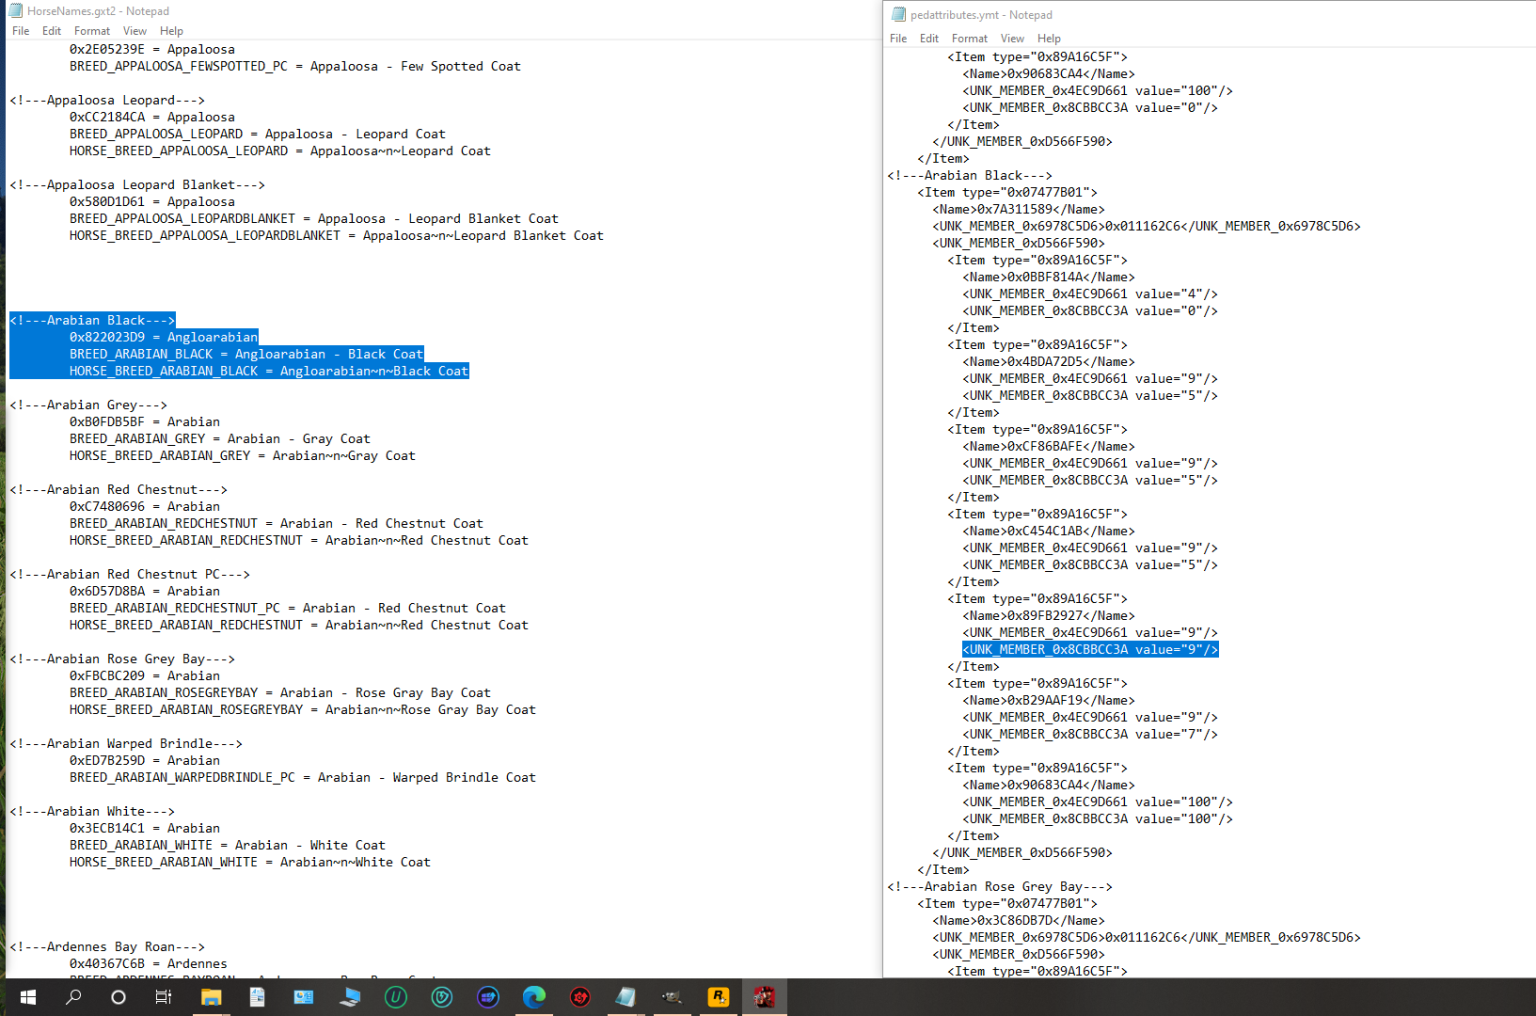Image resolution: width=1536 pixels, height=1016 pixels.
Task: Click the selected Arabian Black comment line
Action: tap(92, 321)
